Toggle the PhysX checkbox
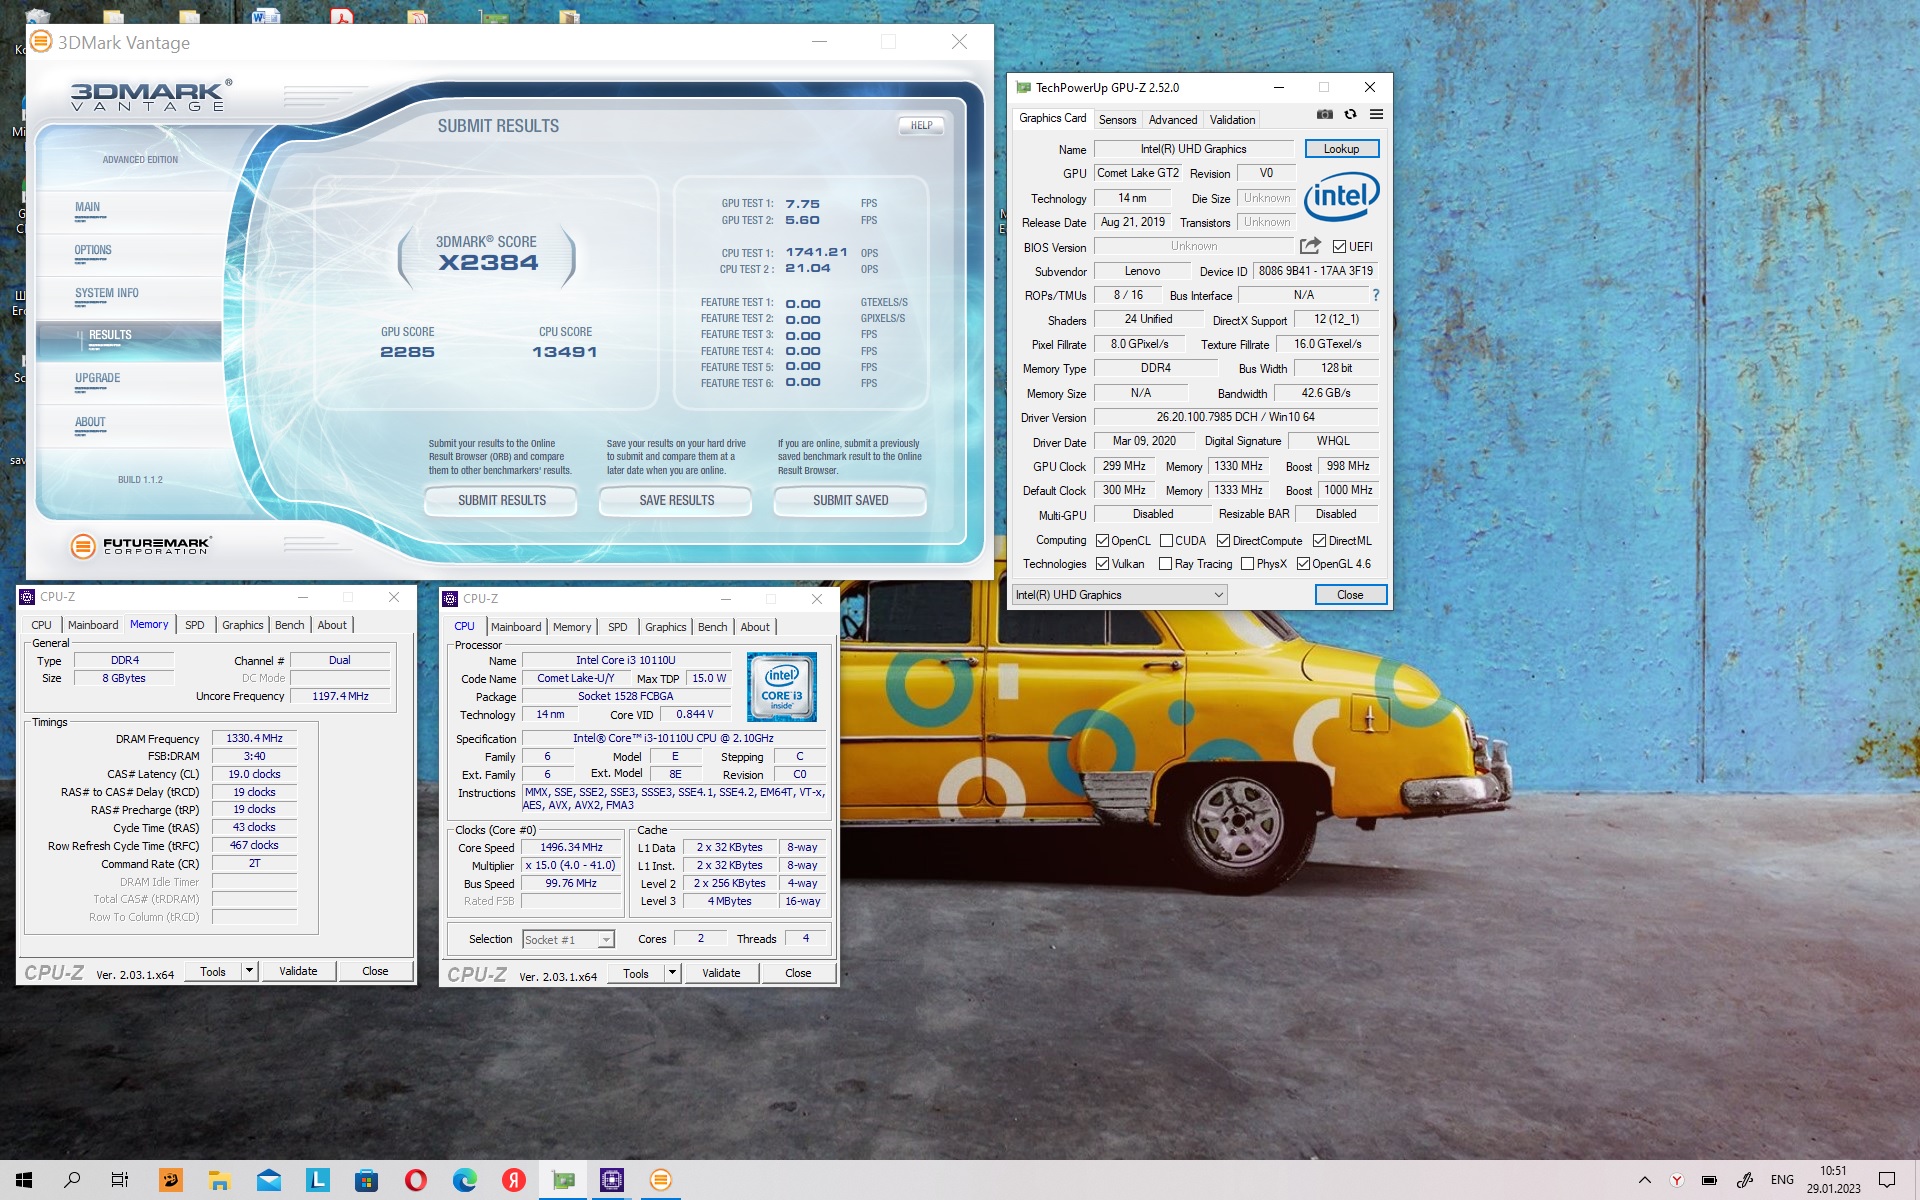 [1247, 564]
